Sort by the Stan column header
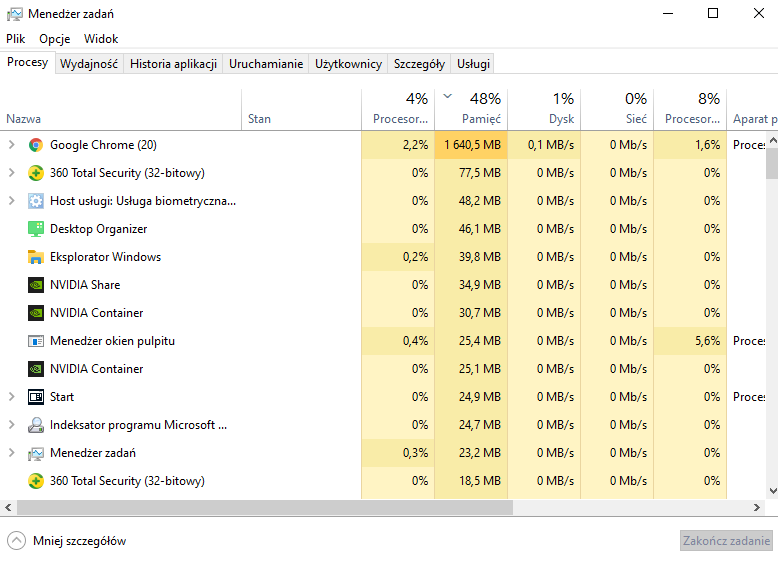This screenshot has width=778, height=562. click(x=302, y=110)
